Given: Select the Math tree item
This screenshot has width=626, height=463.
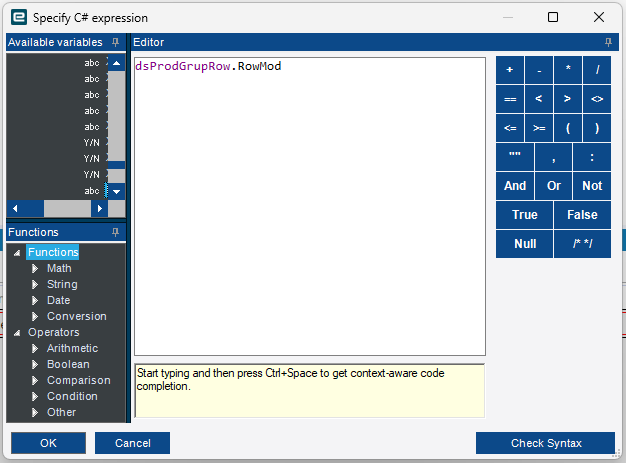Looking at the screenshot, I should [59, 268].
